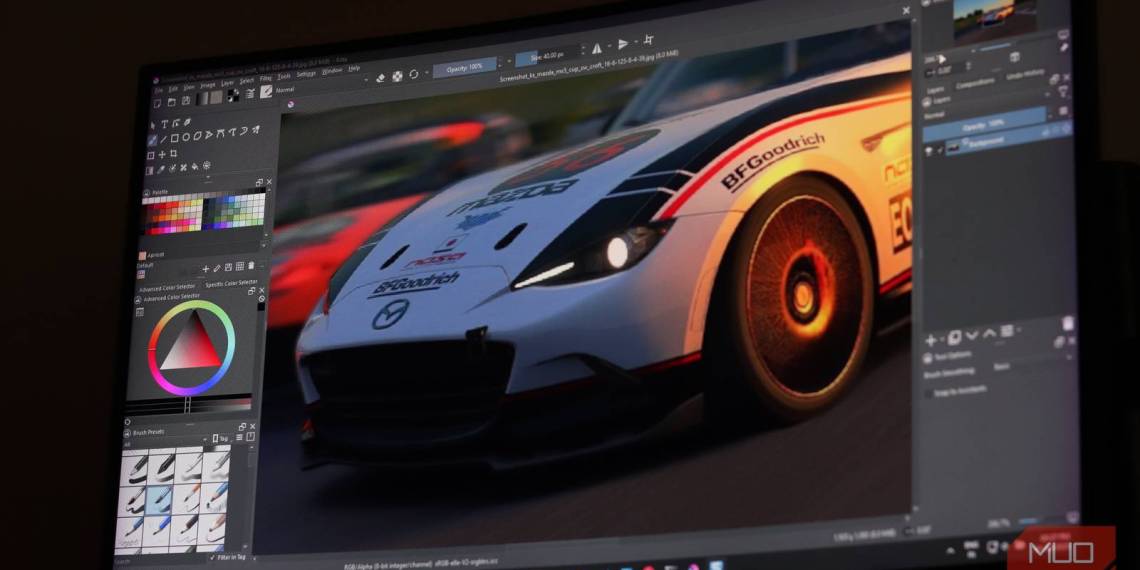The image size is (1140, 570).
Task: Select the Line tool
Action: click(164, 139)
